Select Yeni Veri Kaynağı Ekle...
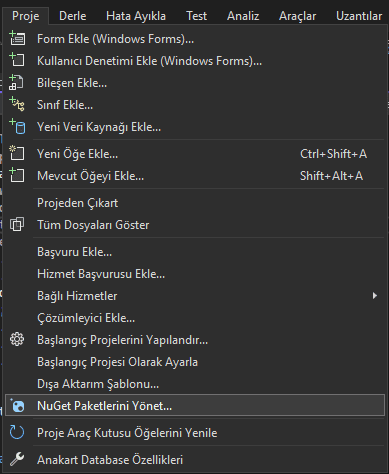This screenshot has width=389, height=474. tap(195, 127)
